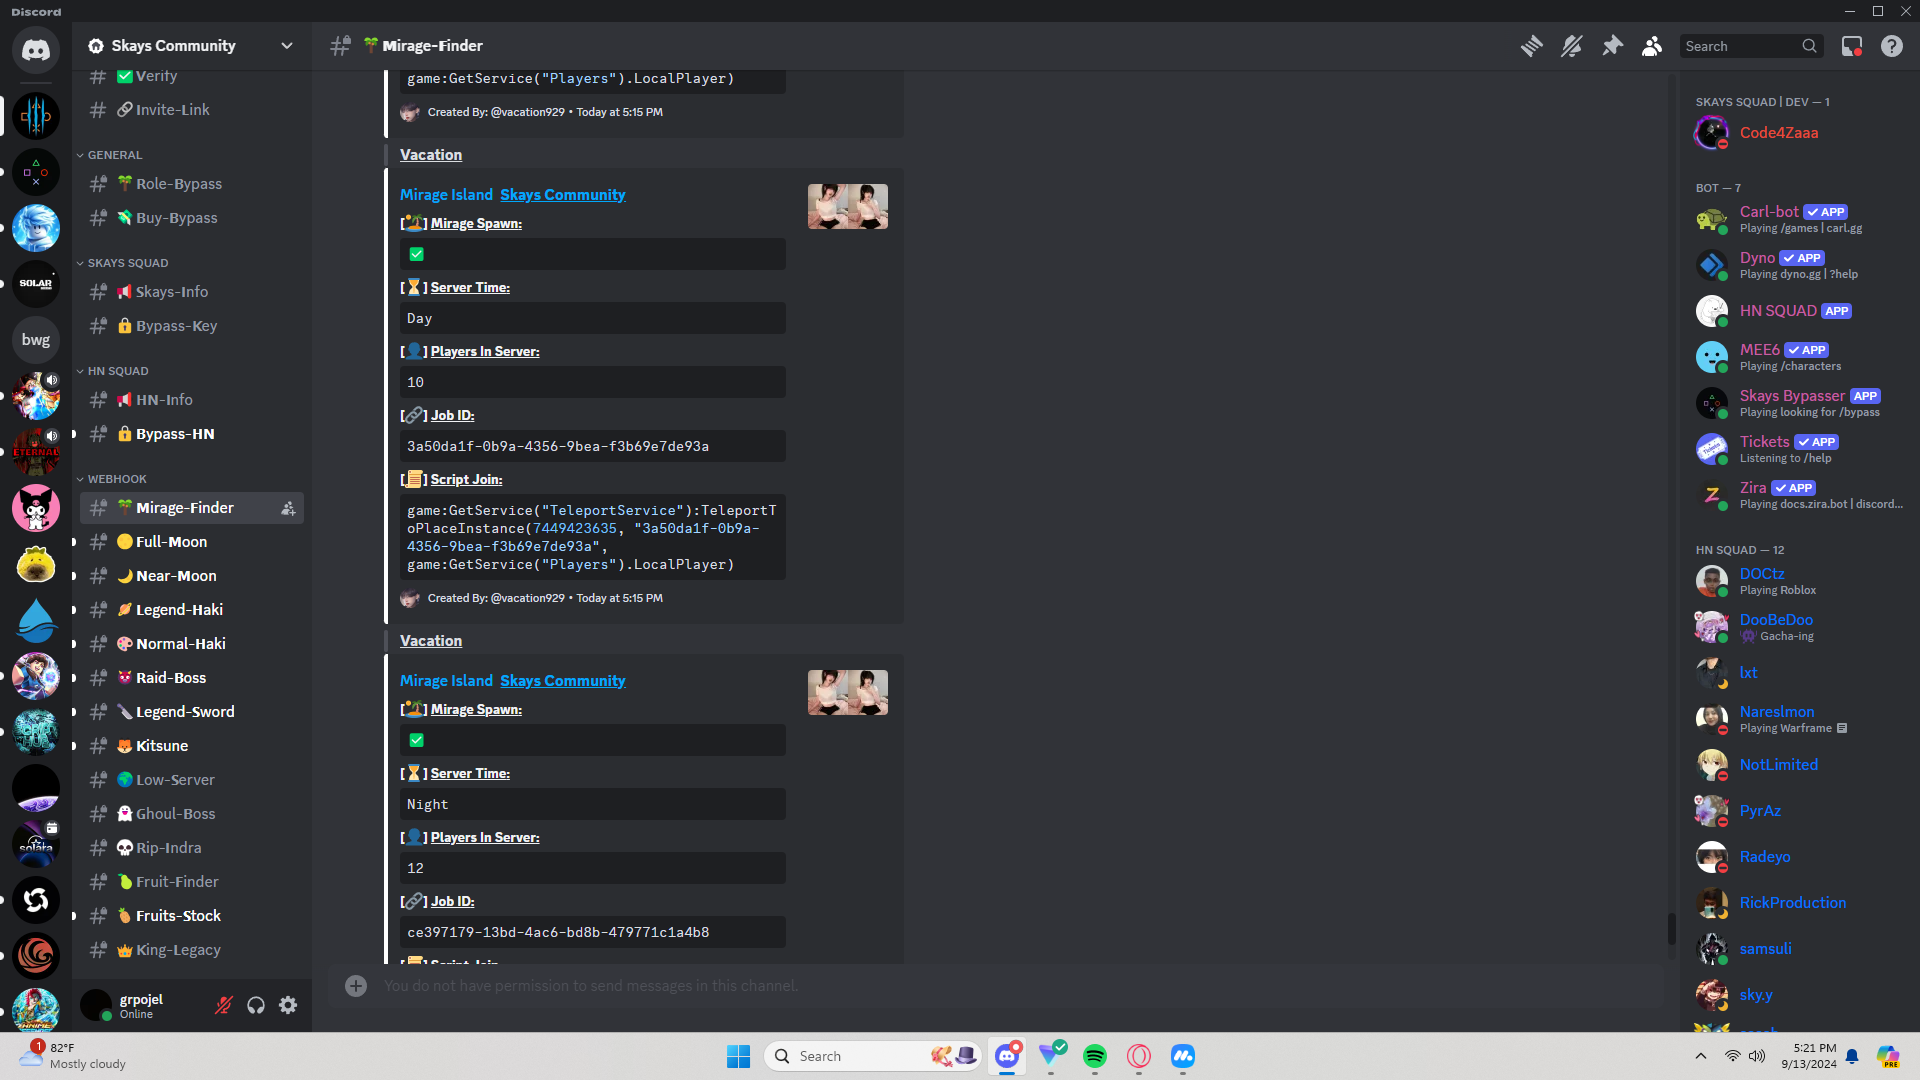This screenshot has height=1080, width=1920.
Task: Open pinned messages
Action: point(1612,46)
